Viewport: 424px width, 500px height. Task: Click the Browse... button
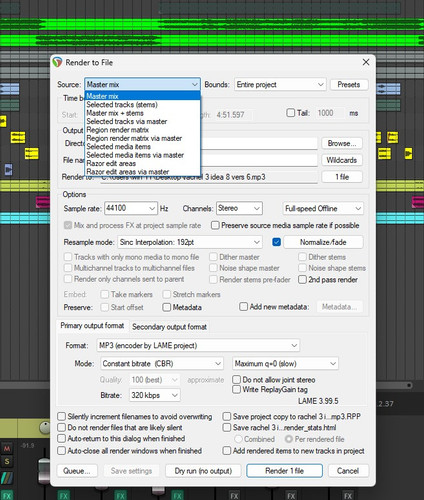point(342,143)
